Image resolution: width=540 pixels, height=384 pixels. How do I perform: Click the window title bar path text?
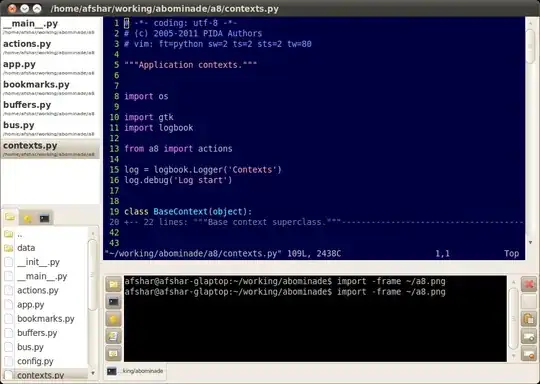tap(165, 9)
